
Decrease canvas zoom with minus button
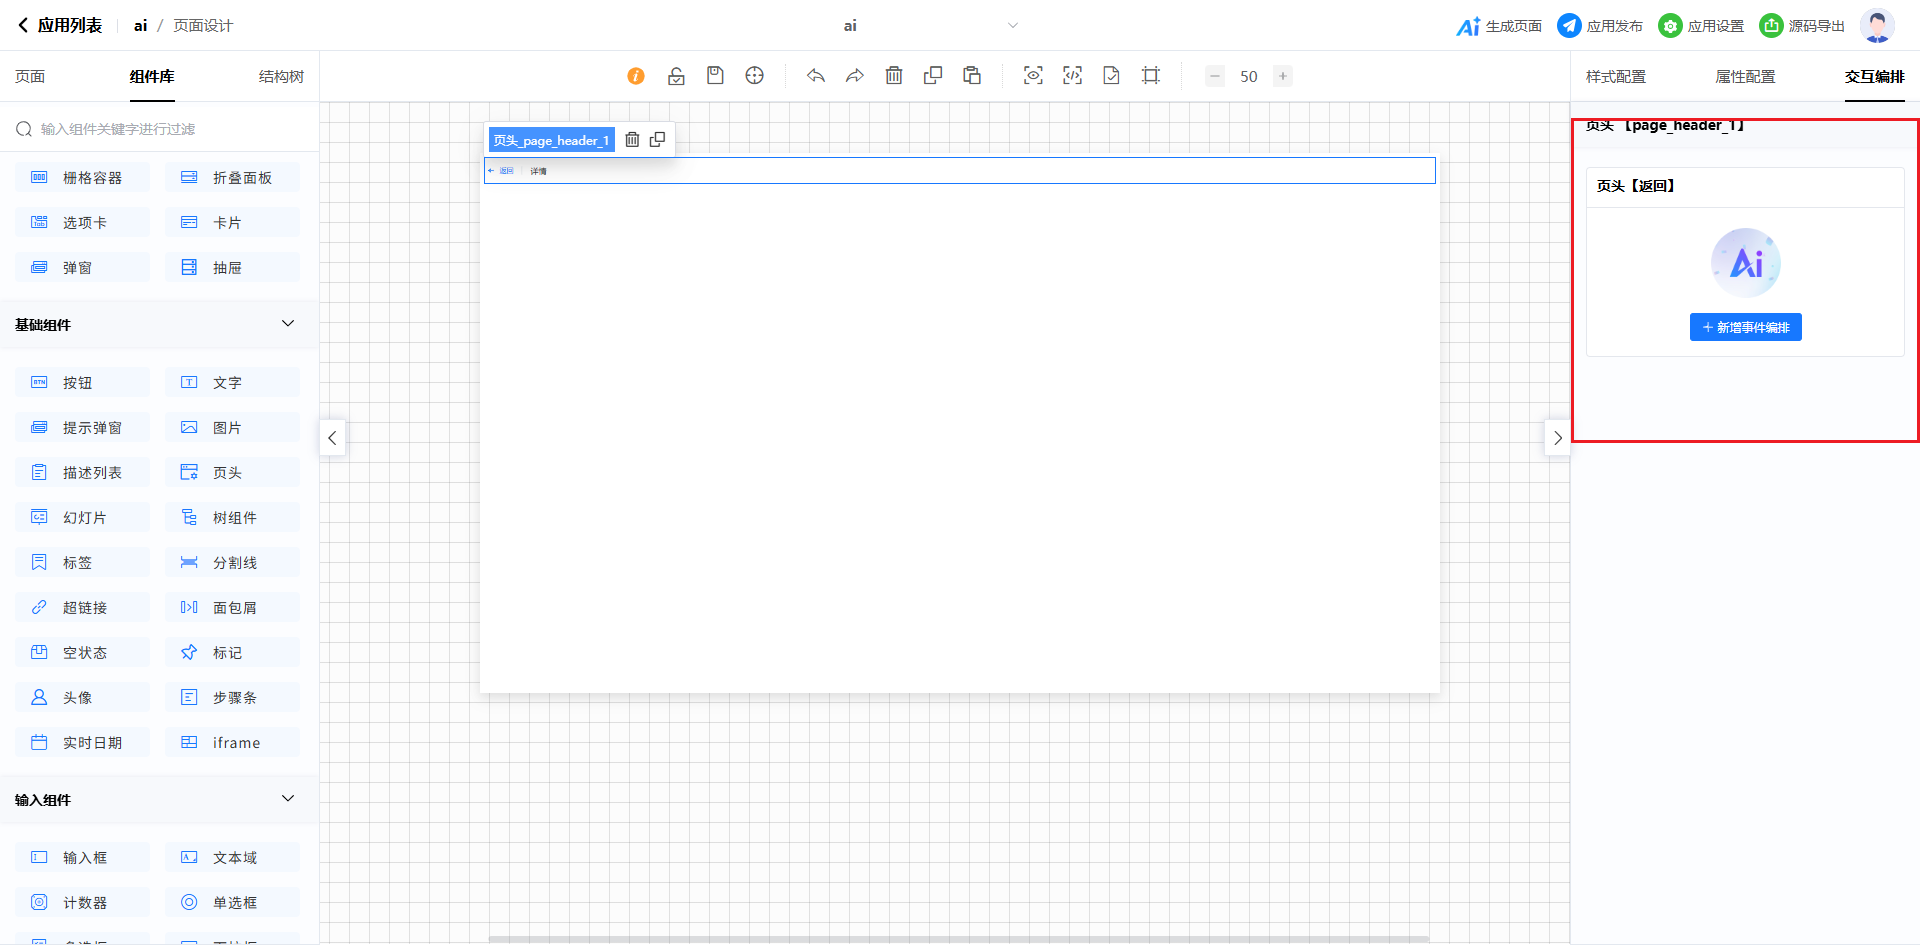[x=1215, y=76]
